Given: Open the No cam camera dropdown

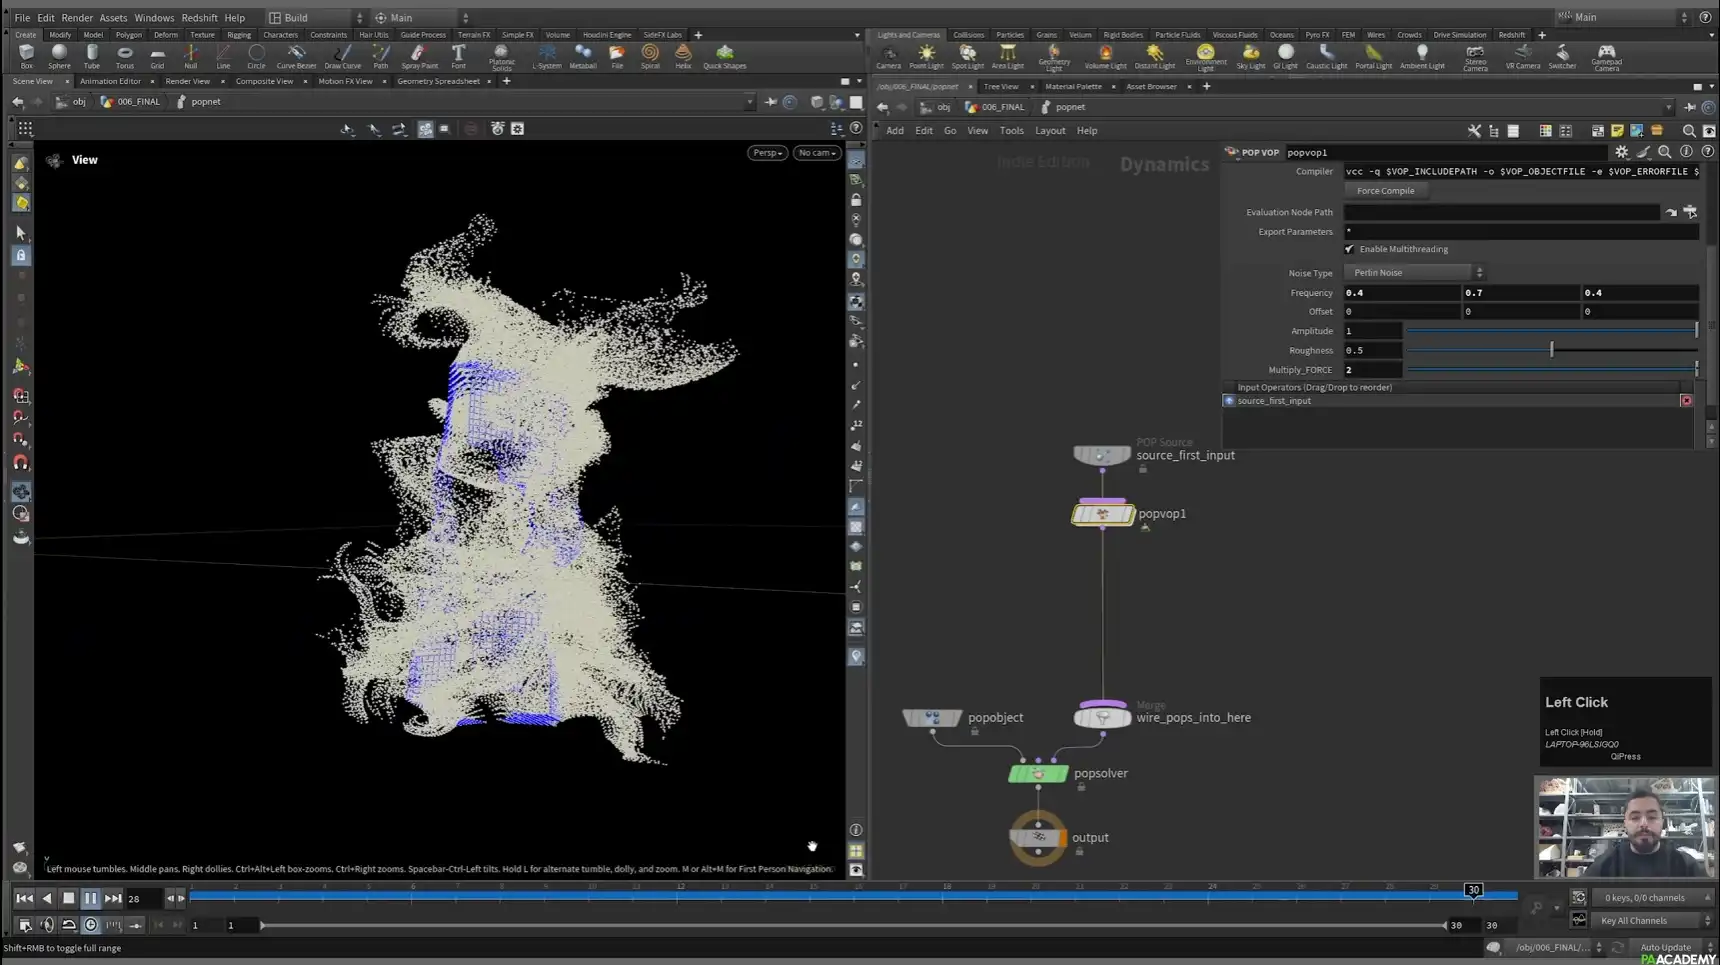Looking at the screenshot, I should [x=815, y=152].
